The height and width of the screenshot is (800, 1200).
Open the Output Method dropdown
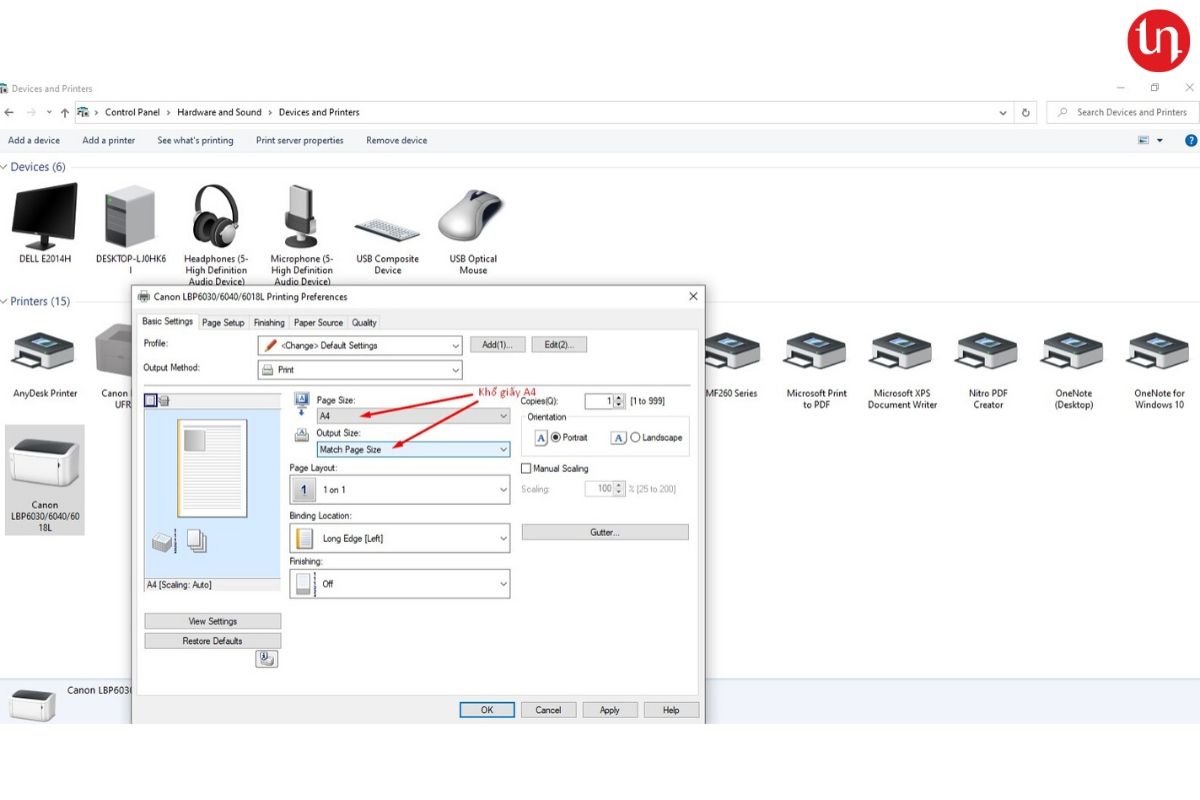coord(360,370)
